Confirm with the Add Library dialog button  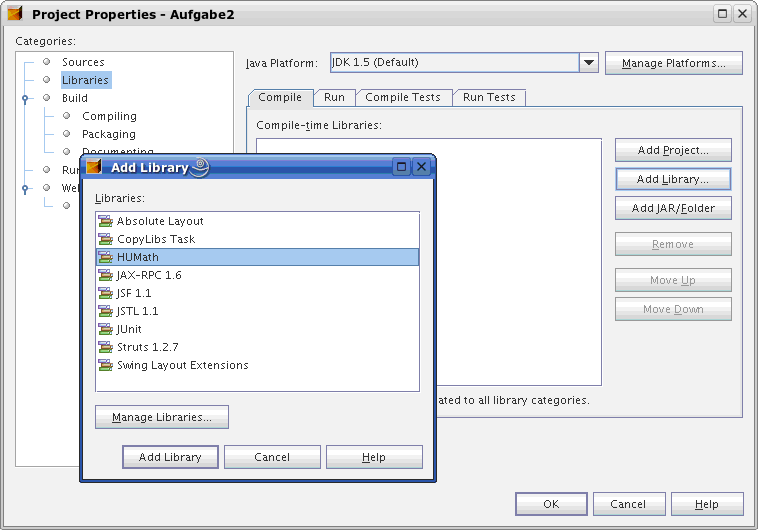click(x=170, y=457)
